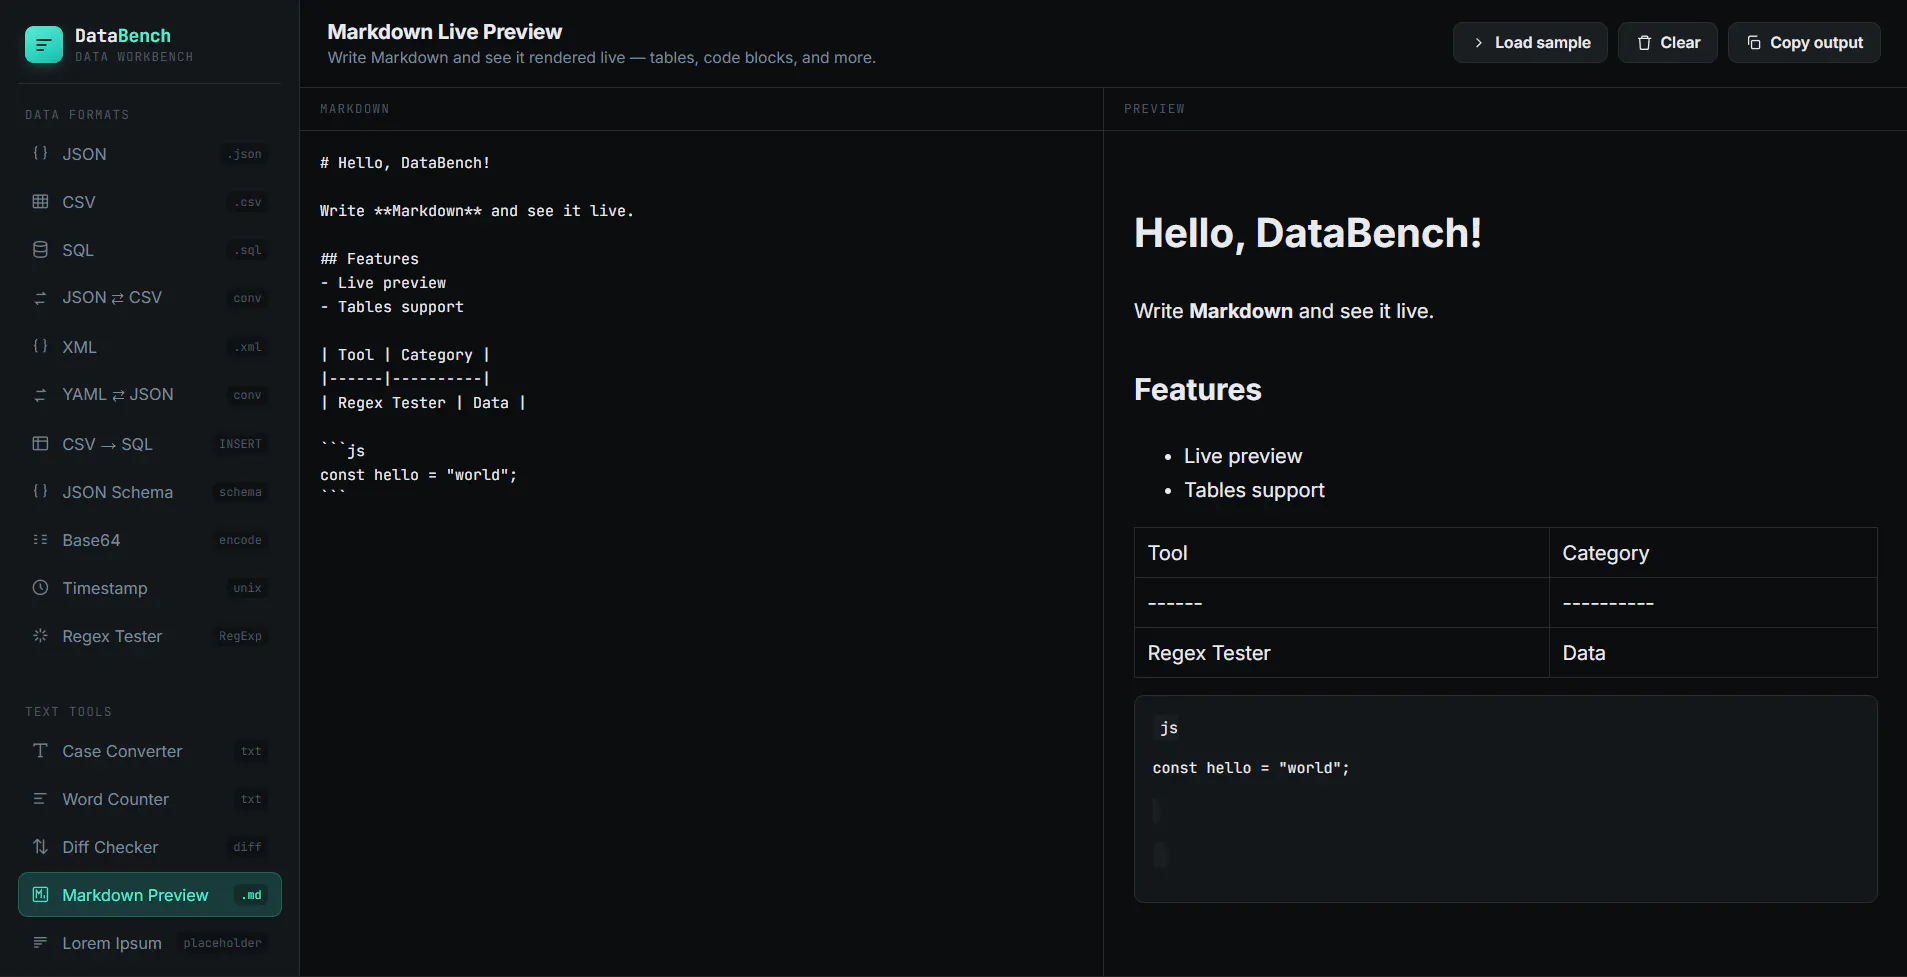Viewport: 1907px width, 977px height.
Task: Open the Word Counter tool
Action: [x=150, y=799]
